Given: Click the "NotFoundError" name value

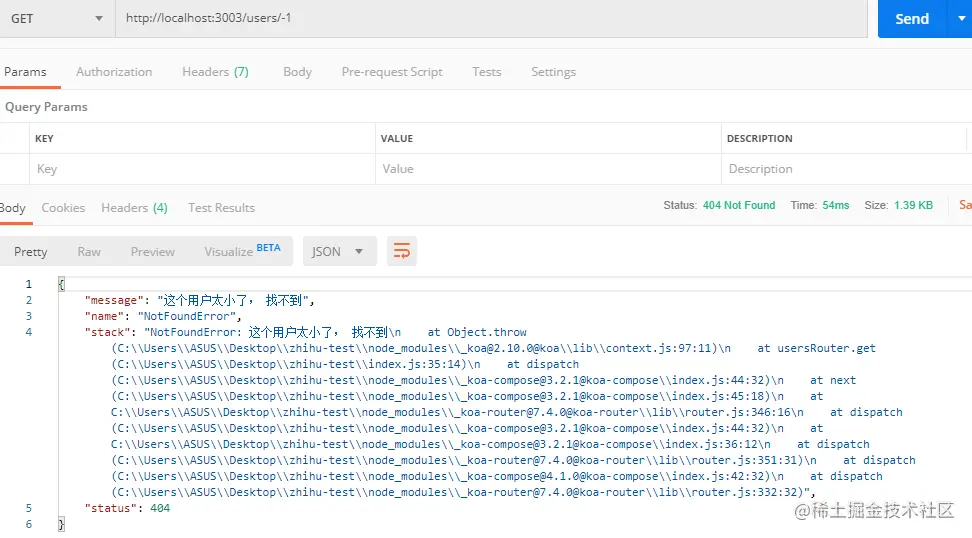Looking at the screenshot, I should [x=187, y=316].
